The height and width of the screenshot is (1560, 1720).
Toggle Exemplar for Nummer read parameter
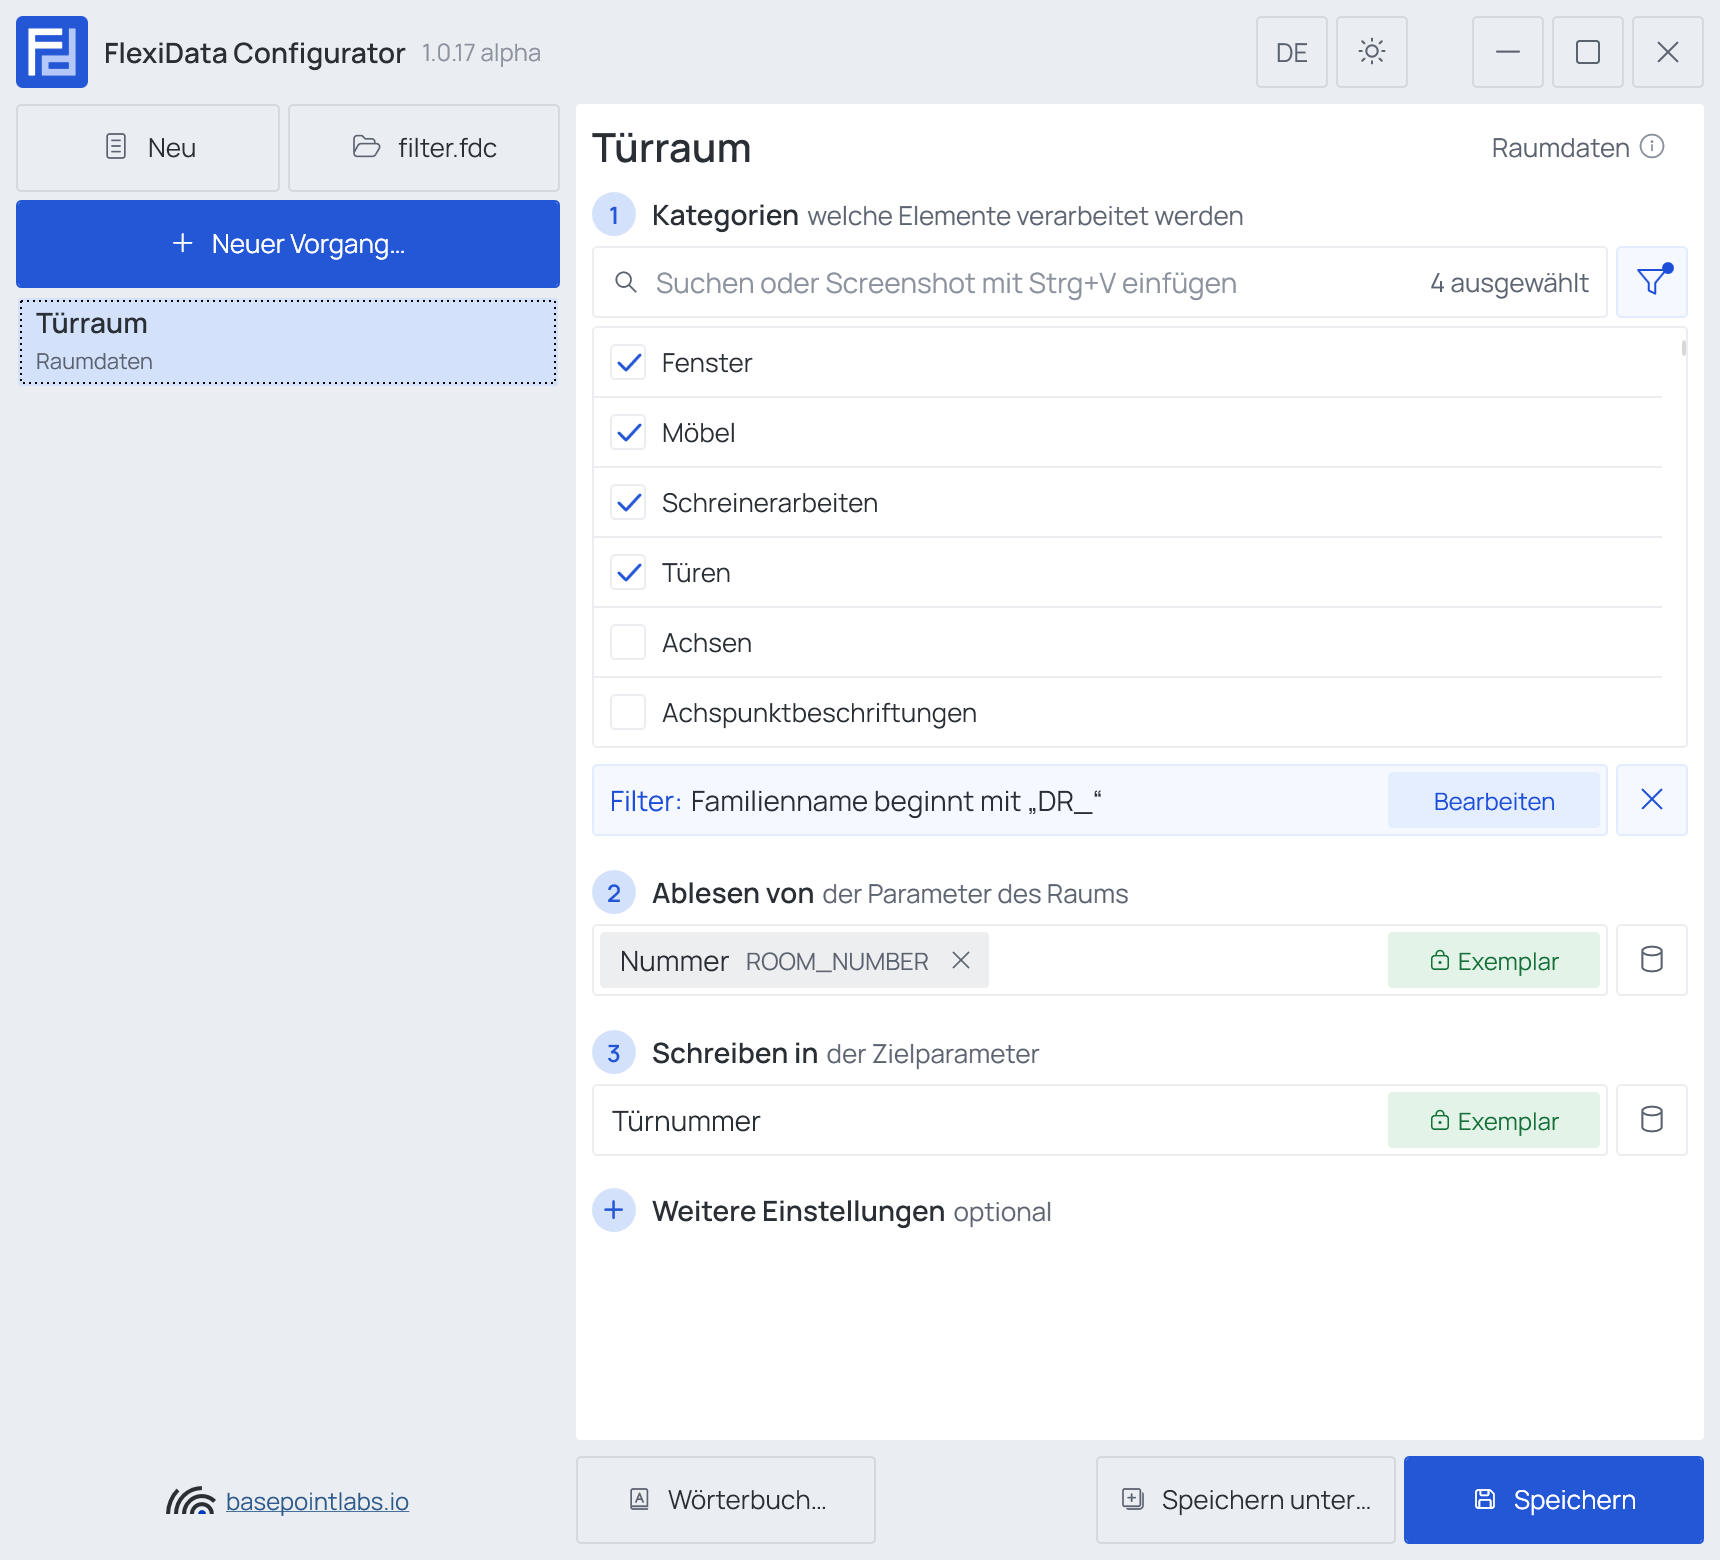pyautogui.click(x=1494, y=960)
